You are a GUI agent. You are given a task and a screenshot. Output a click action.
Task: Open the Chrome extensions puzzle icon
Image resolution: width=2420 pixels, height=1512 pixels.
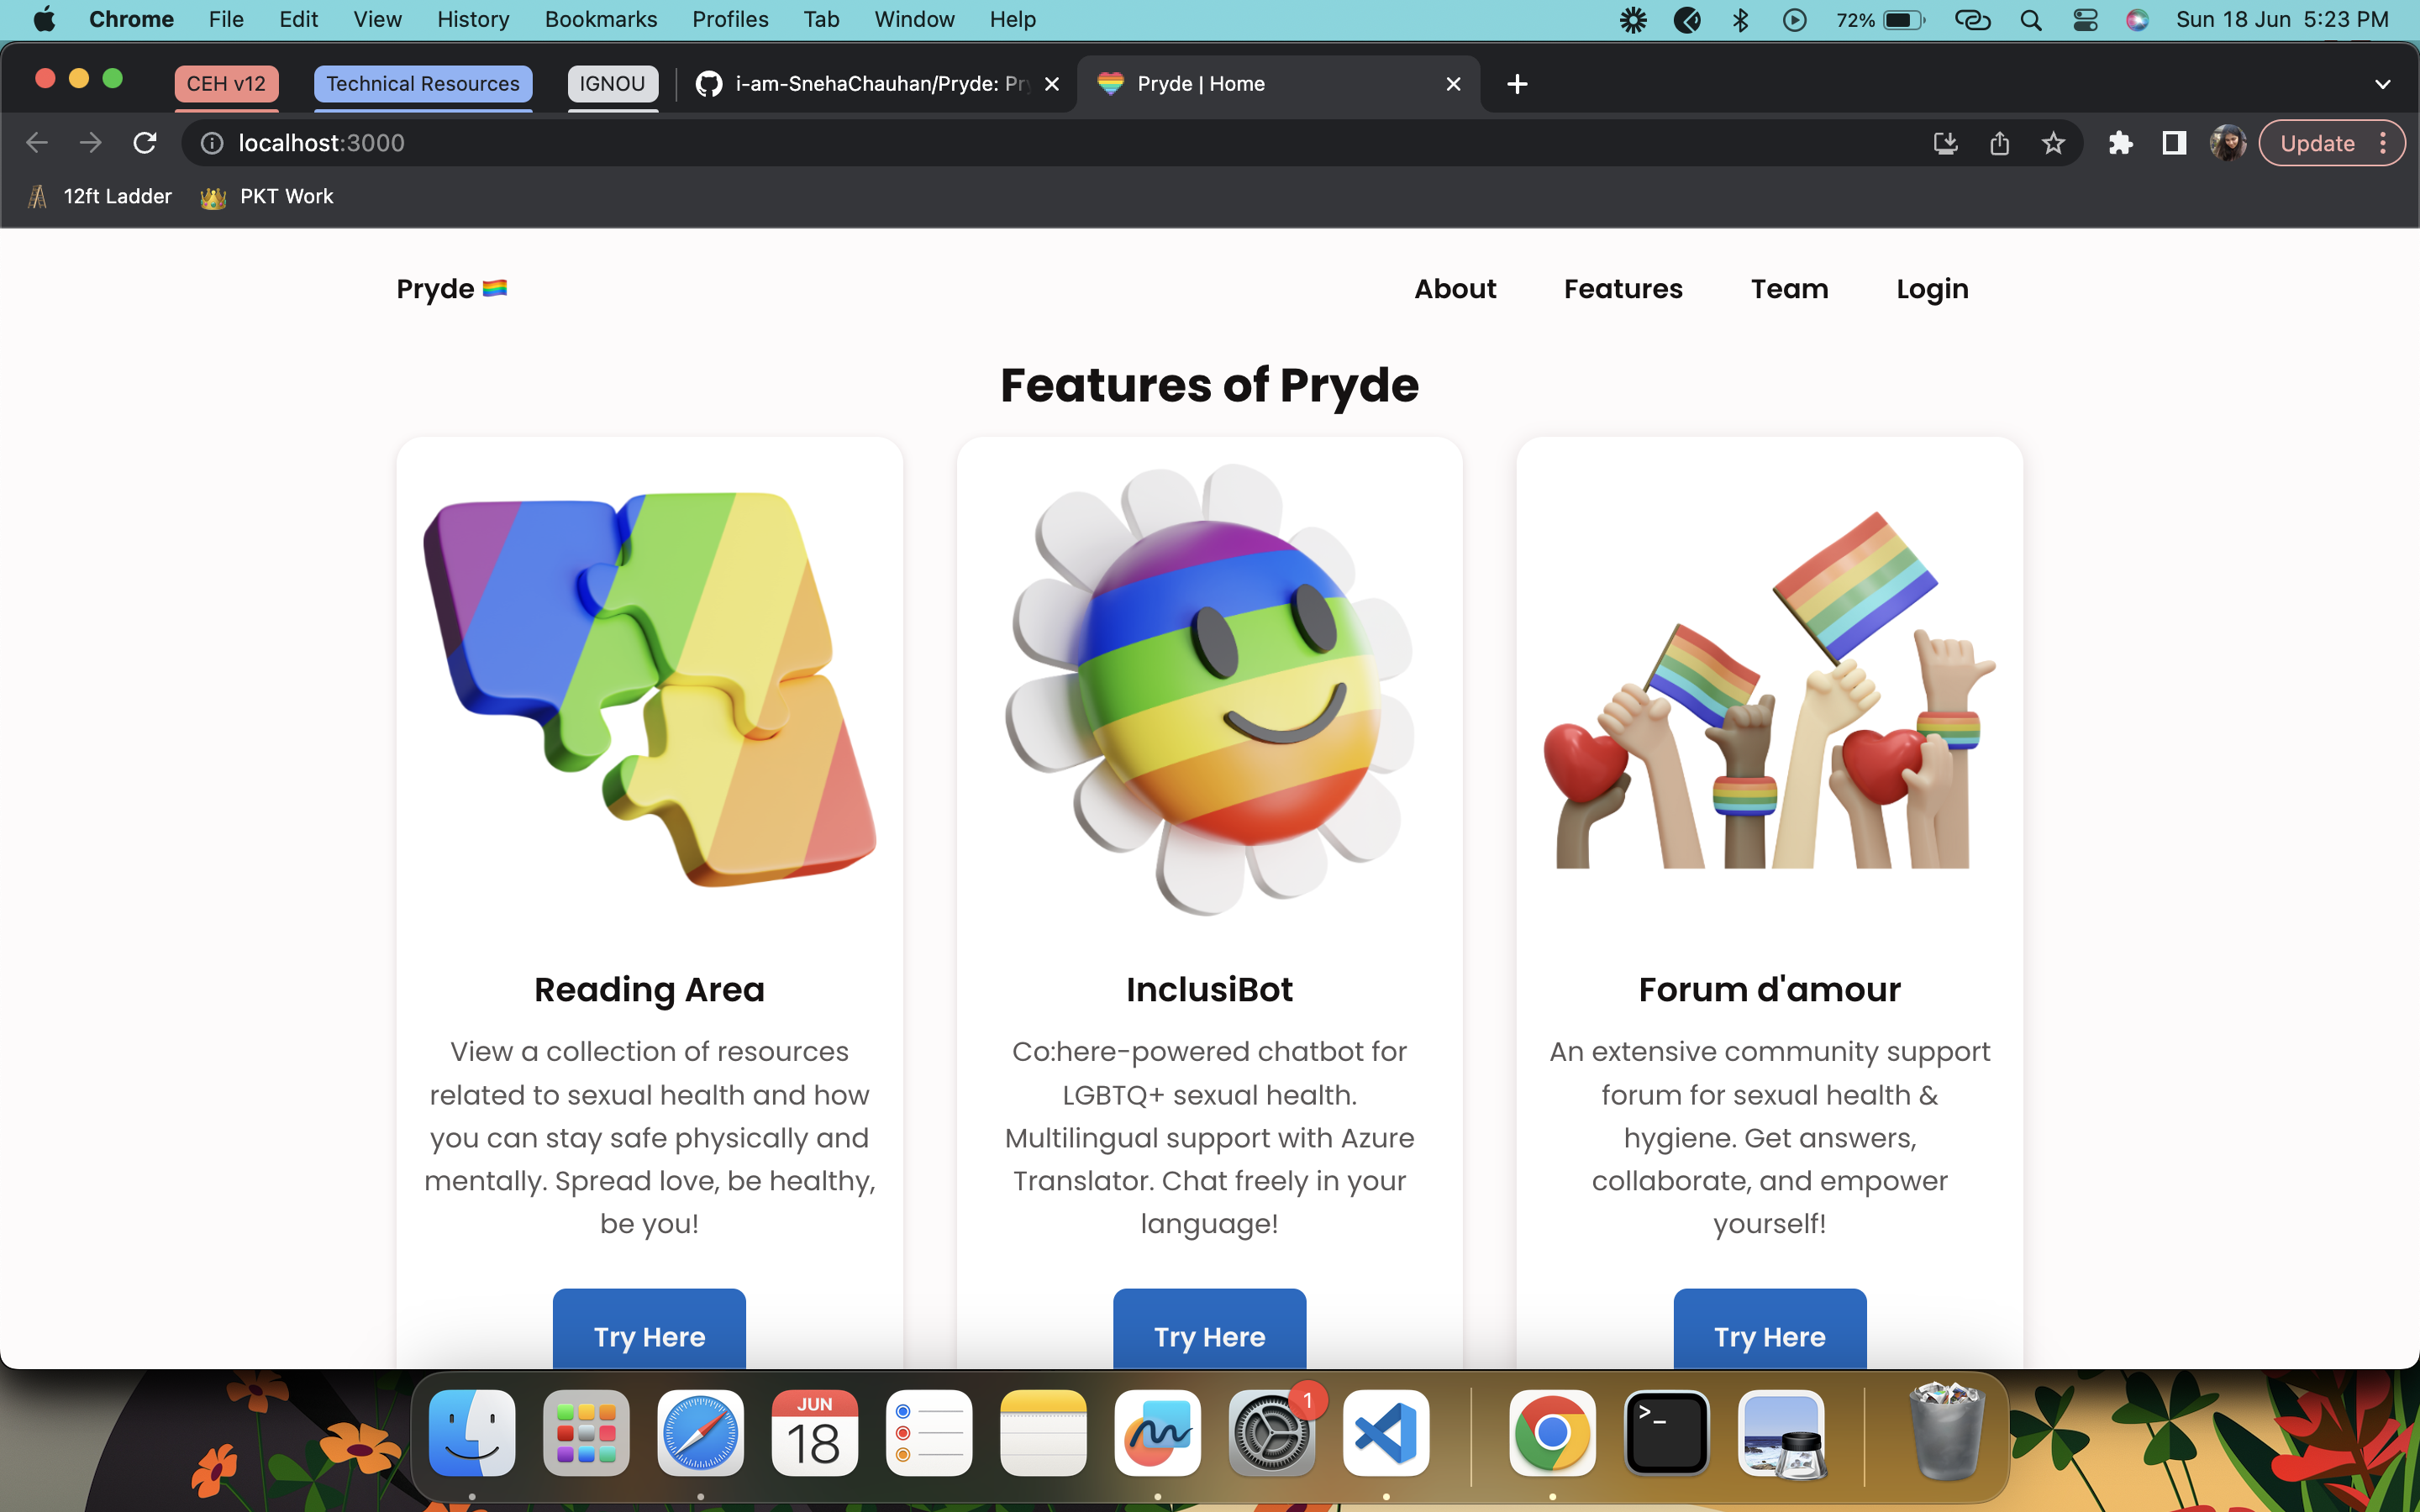(2120, 143)
